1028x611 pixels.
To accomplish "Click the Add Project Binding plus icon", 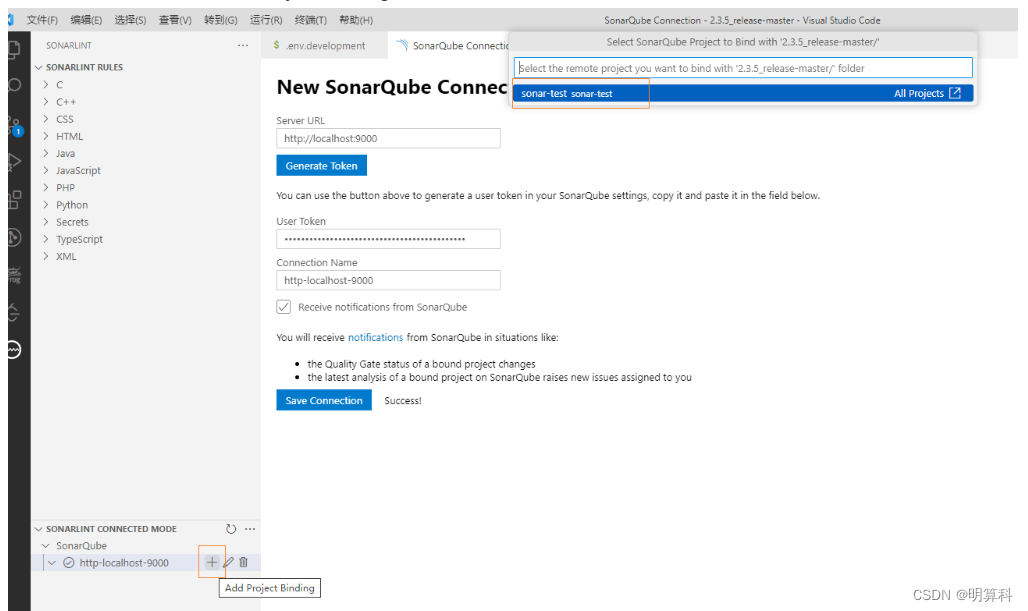I will point(212,562).
